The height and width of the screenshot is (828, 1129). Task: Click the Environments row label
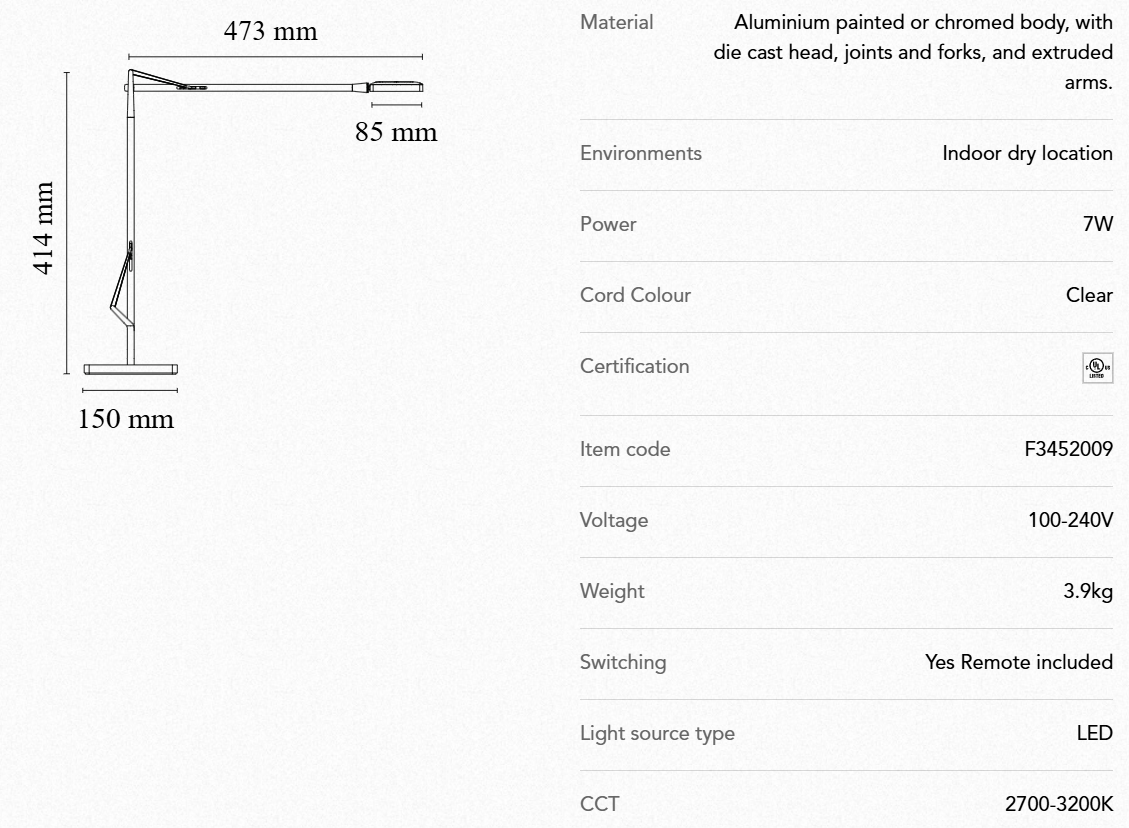(x=641, y=154)
